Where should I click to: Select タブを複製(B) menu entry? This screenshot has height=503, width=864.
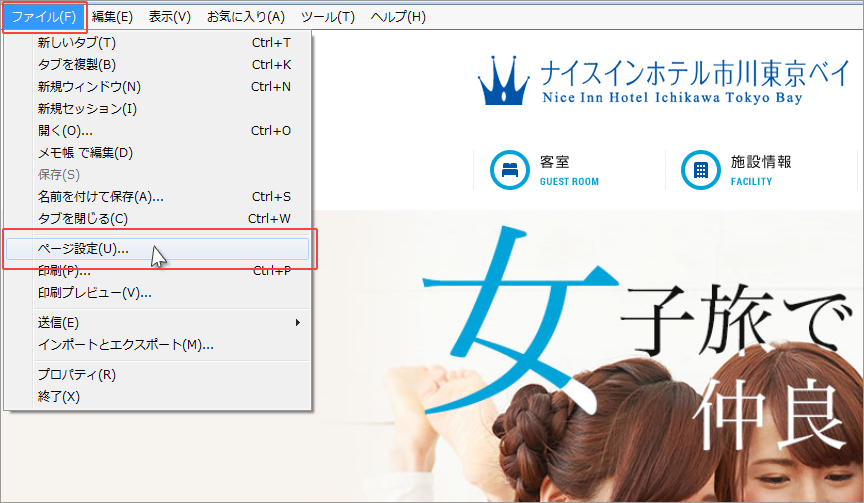click(158, 64)
